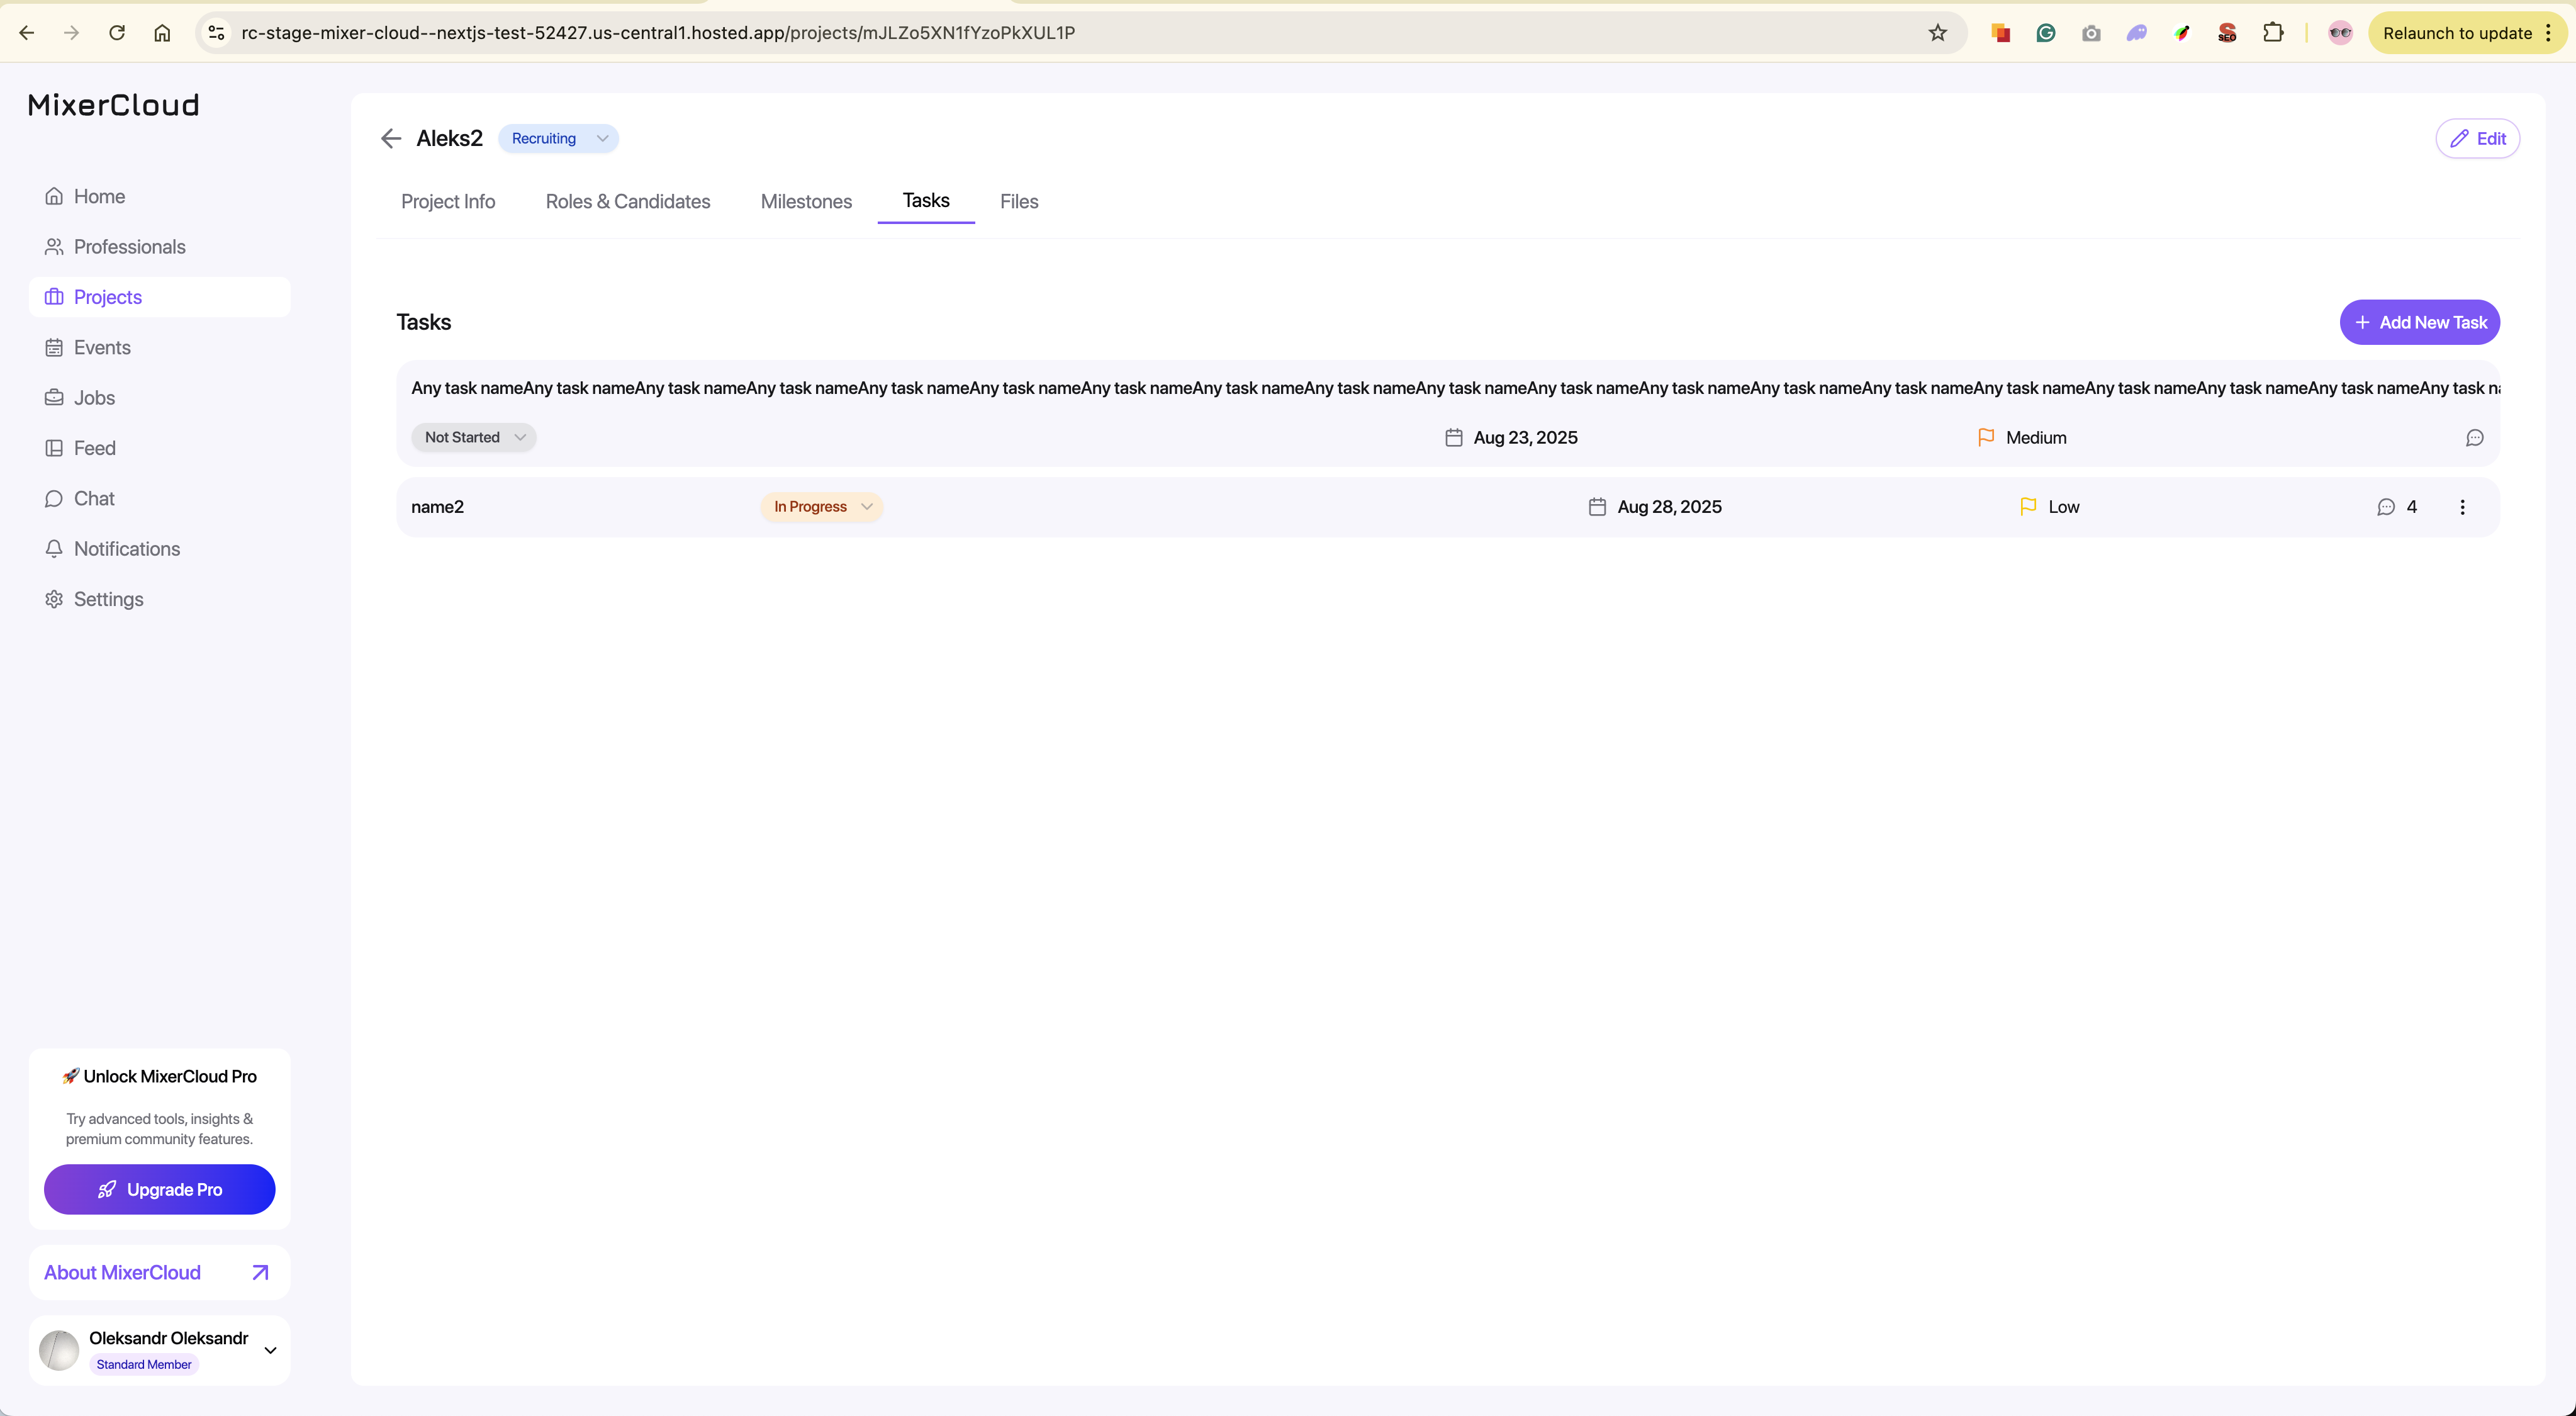
Task: Open the Roles & Candidates tab
Action: (x=628, y=201)
